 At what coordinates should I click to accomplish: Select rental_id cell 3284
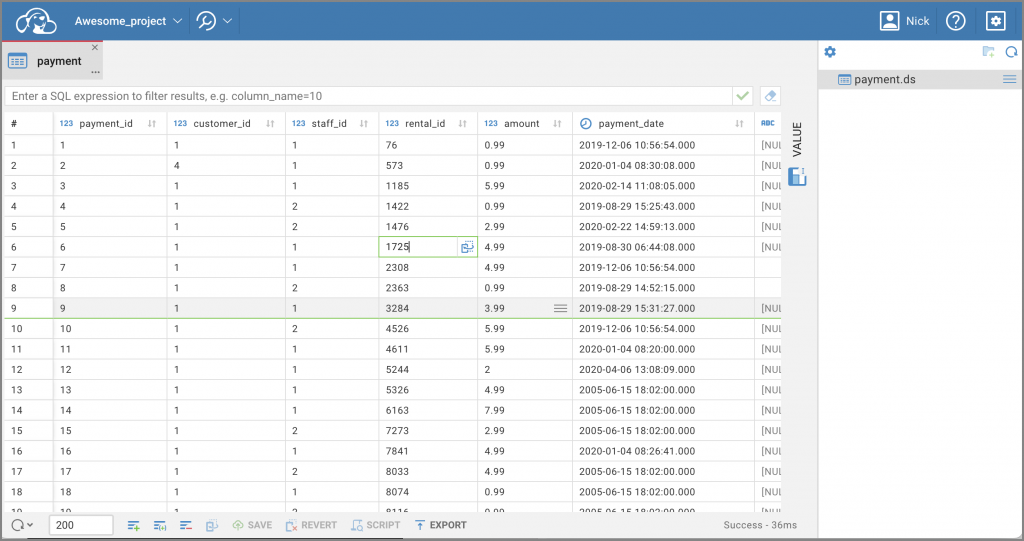(428, 308)
